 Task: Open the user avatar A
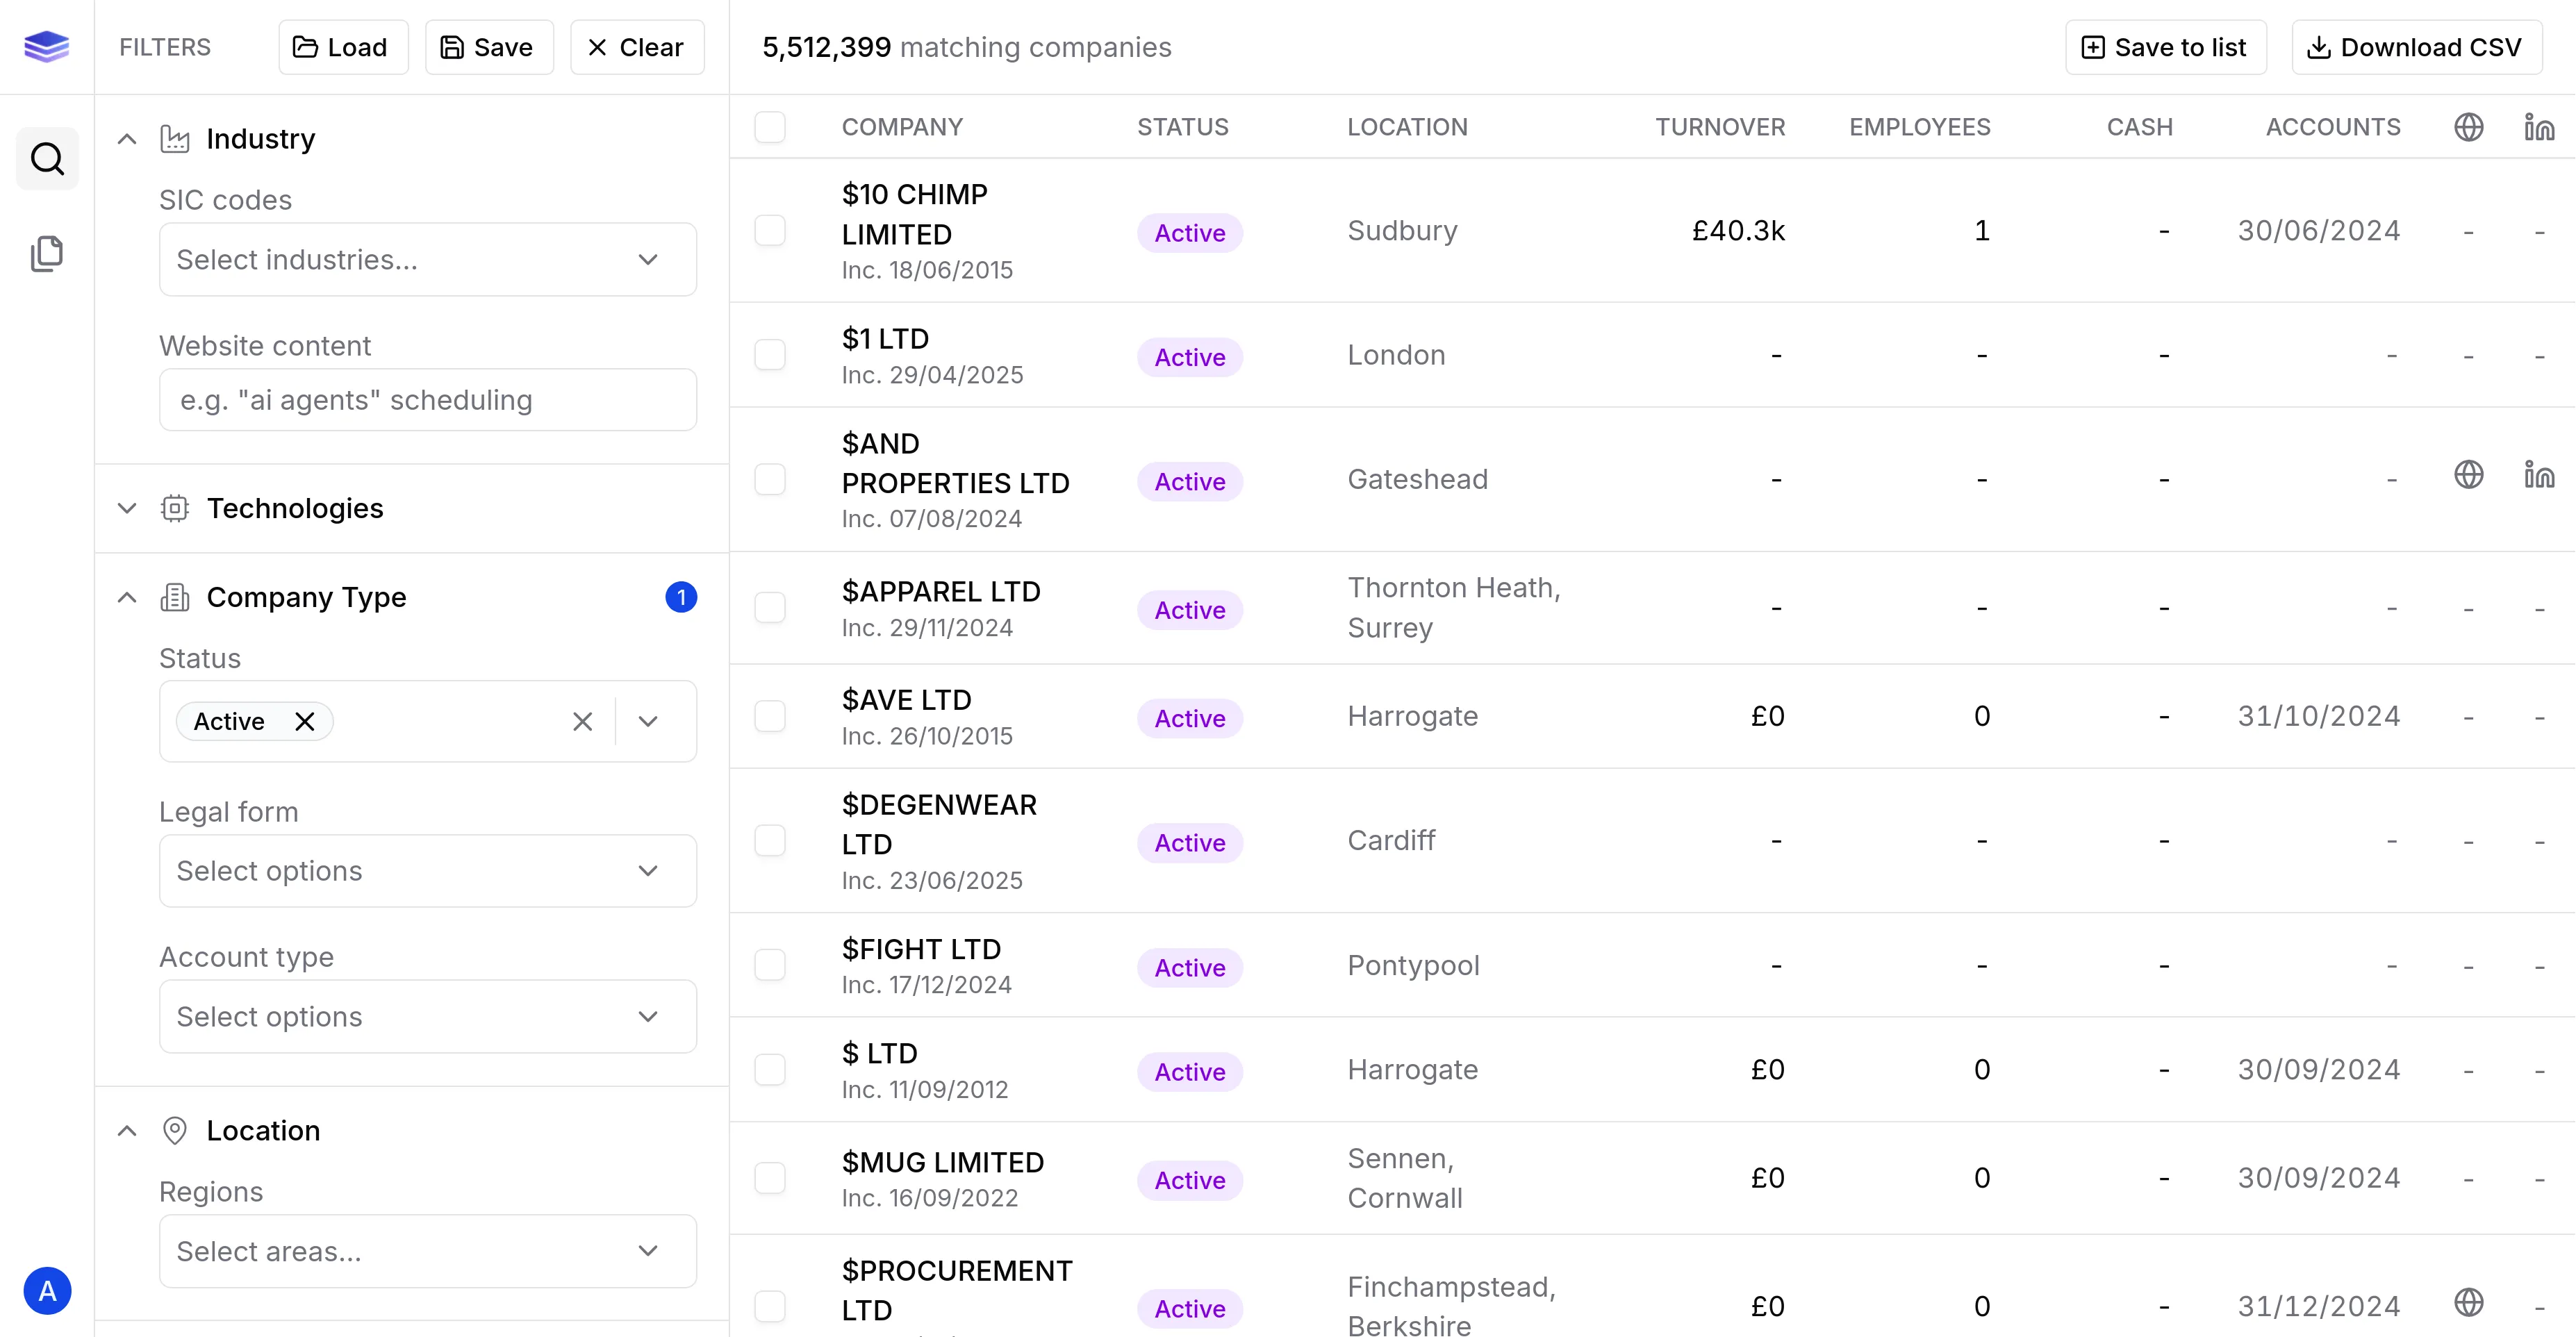point(47,1290)
